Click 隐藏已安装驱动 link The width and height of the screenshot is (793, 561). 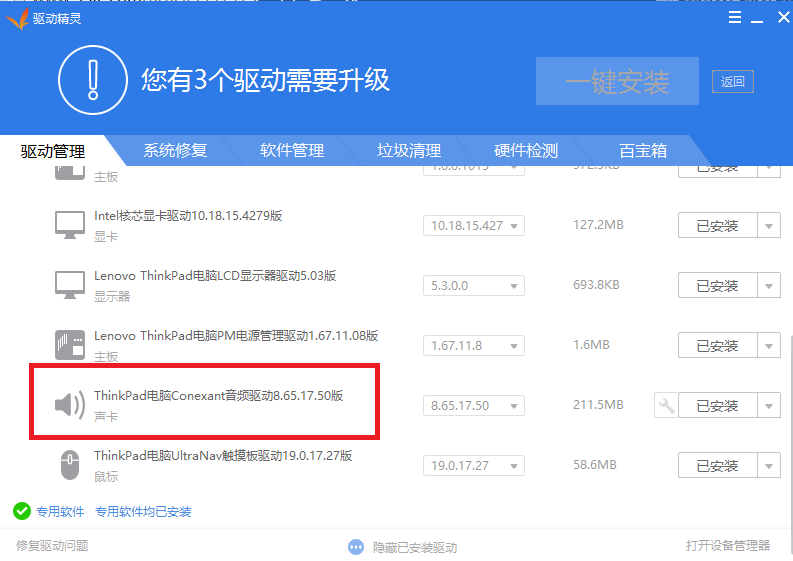pos(415,547)
